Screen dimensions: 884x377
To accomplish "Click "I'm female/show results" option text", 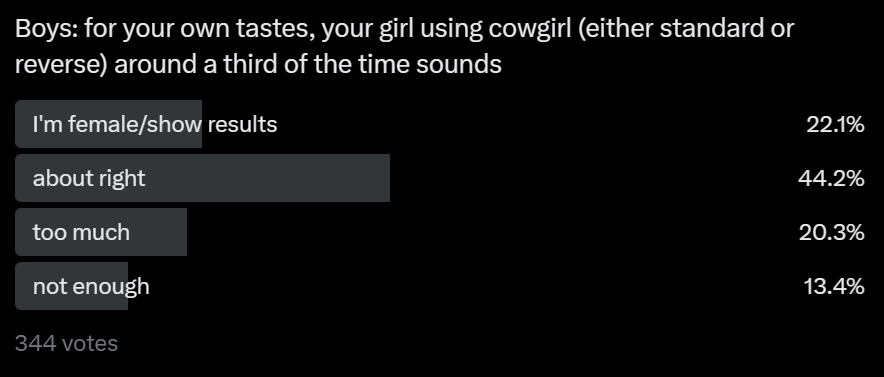I will [x=155, y=125].
